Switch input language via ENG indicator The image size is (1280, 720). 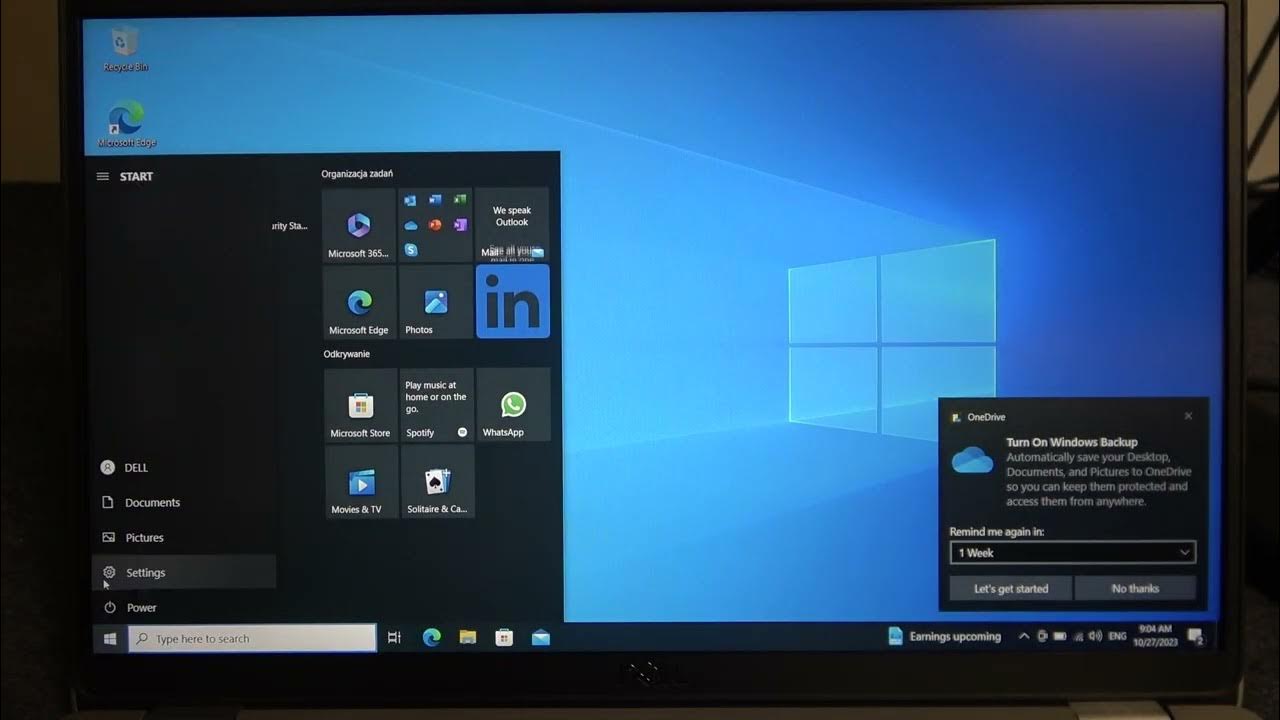point(1118,636)
